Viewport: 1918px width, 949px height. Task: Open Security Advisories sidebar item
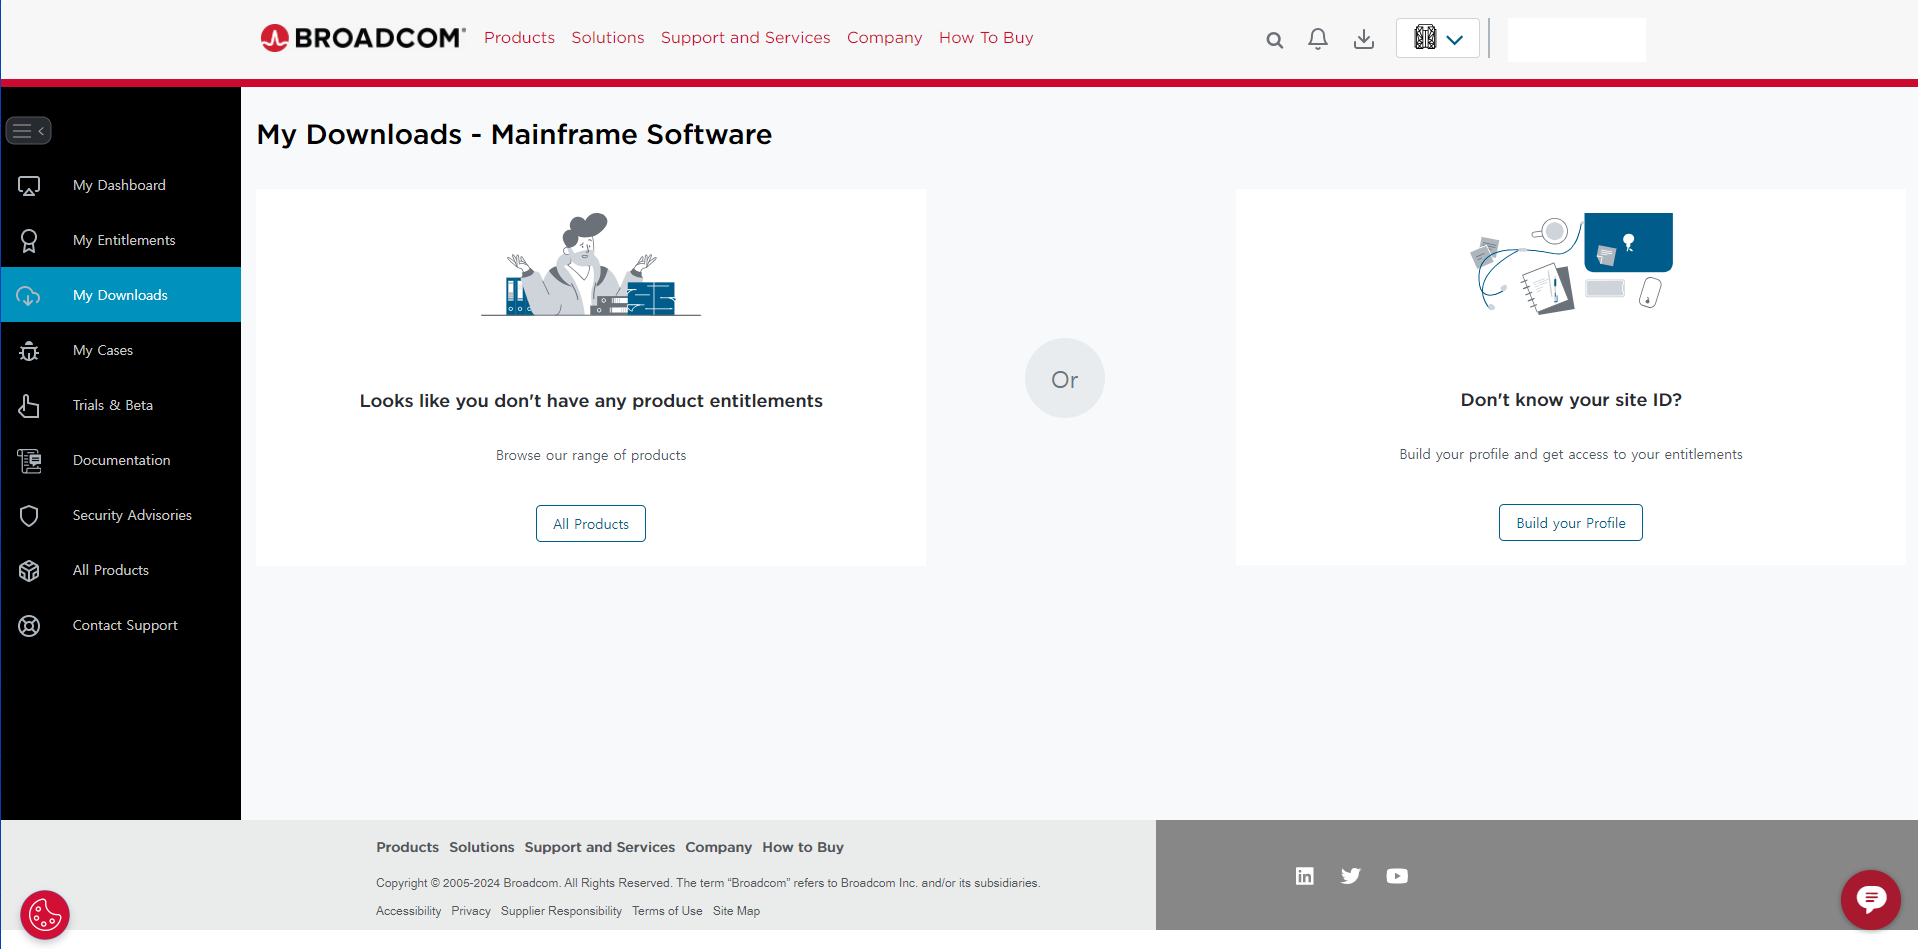pyautogui.click(x=121, y=515)
